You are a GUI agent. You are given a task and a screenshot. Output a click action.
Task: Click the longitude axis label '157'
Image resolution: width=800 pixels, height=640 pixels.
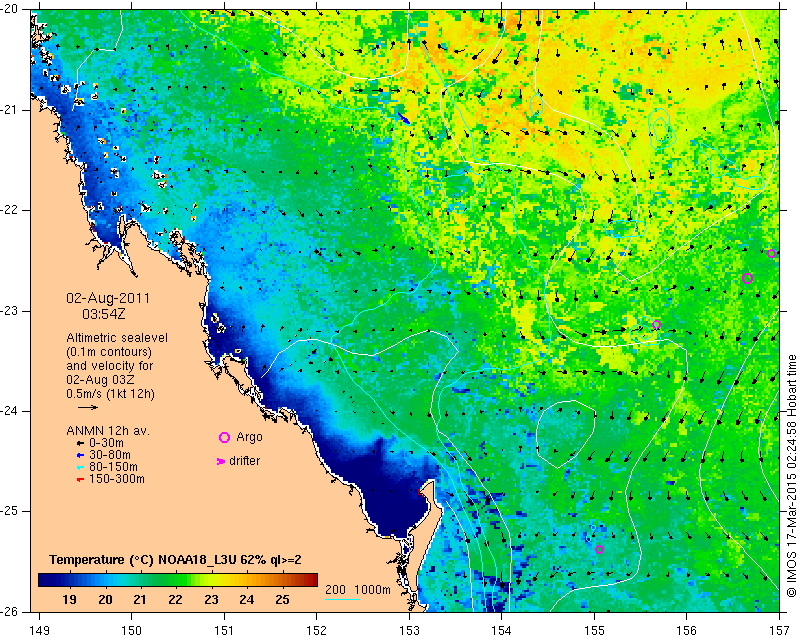click(780, 631)
